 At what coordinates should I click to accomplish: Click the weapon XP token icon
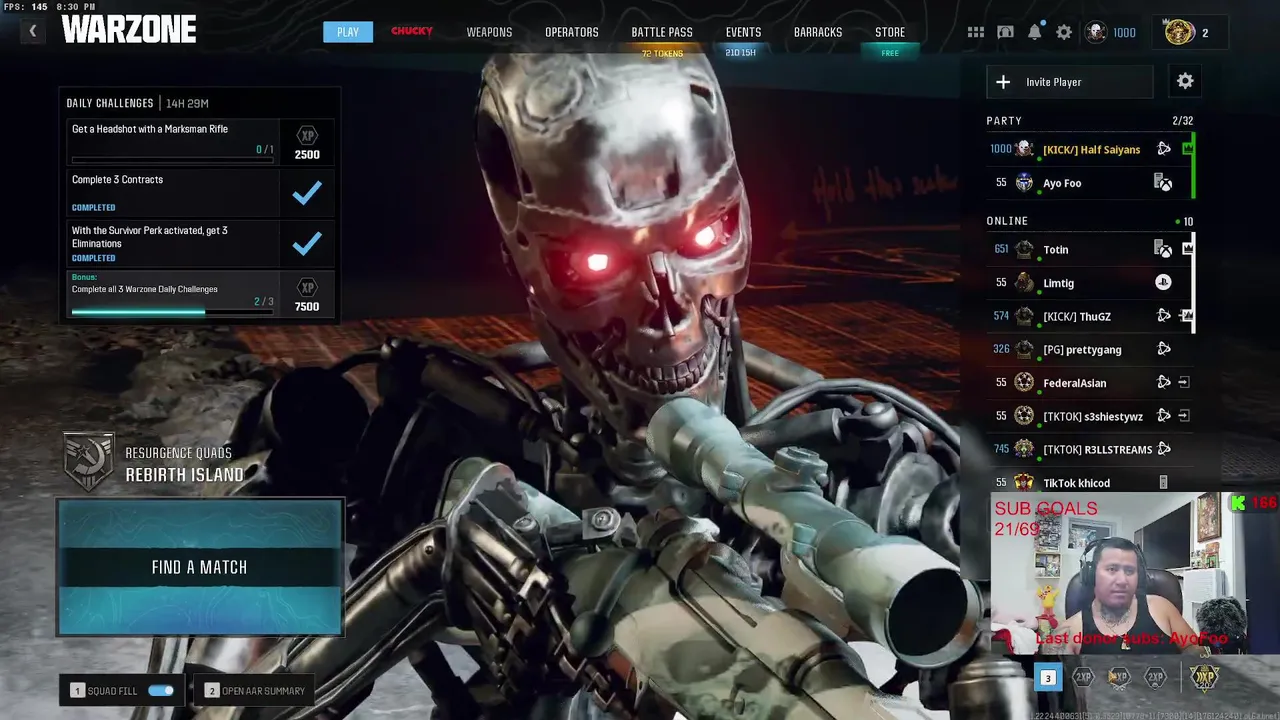(x=1119, y=677)
